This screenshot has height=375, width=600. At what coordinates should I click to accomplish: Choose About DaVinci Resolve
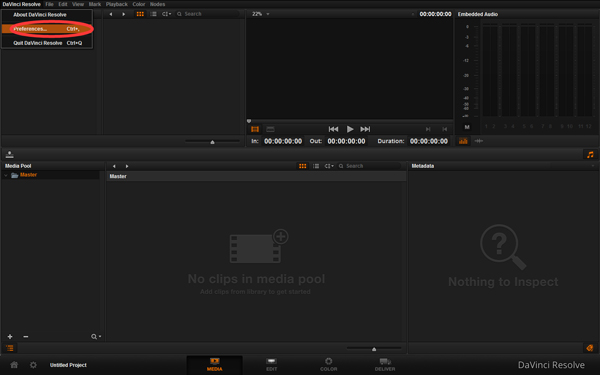pos(40,15)
